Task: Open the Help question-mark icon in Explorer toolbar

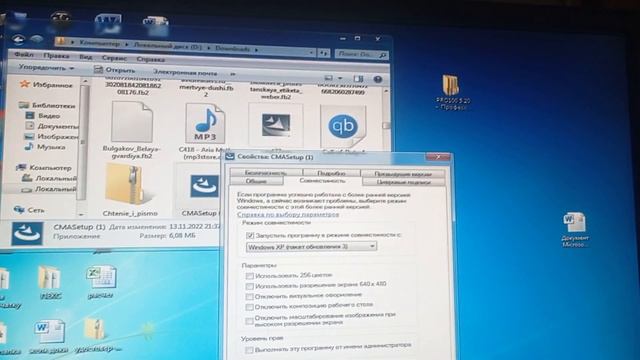Action: [x=378, y=79]
